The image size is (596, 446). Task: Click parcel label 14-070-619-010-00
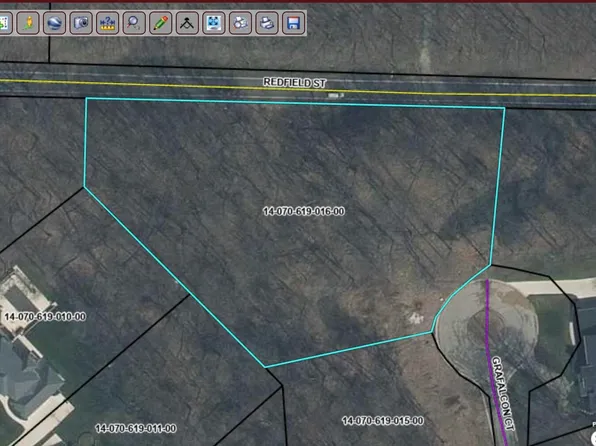45,316
